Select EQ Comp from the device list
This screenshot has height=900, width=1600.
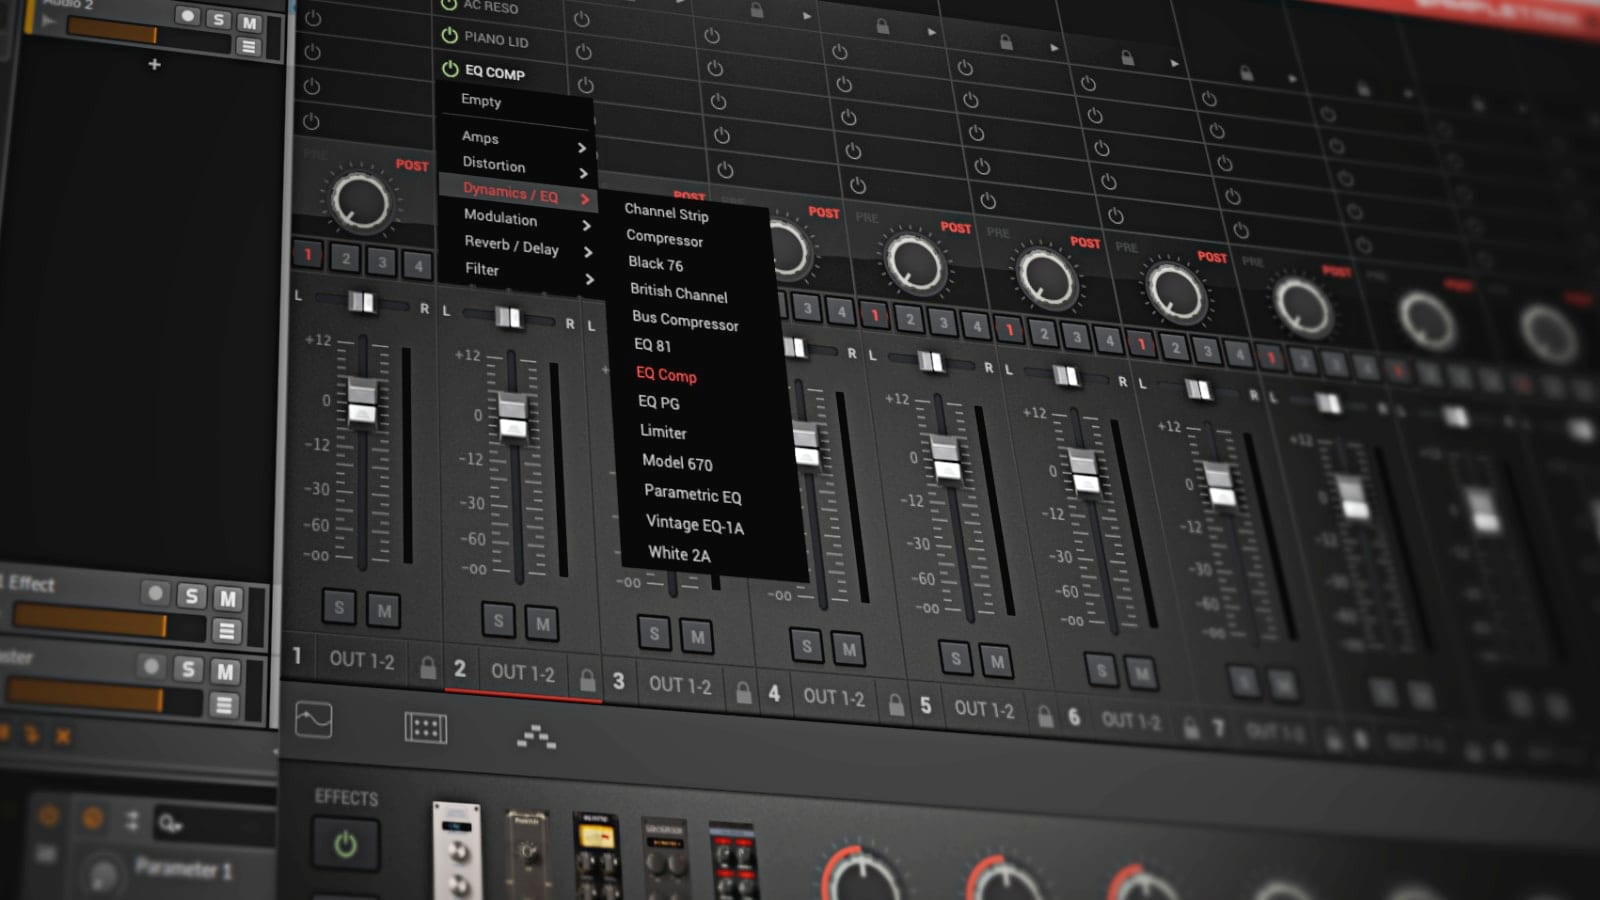(665, 375)
